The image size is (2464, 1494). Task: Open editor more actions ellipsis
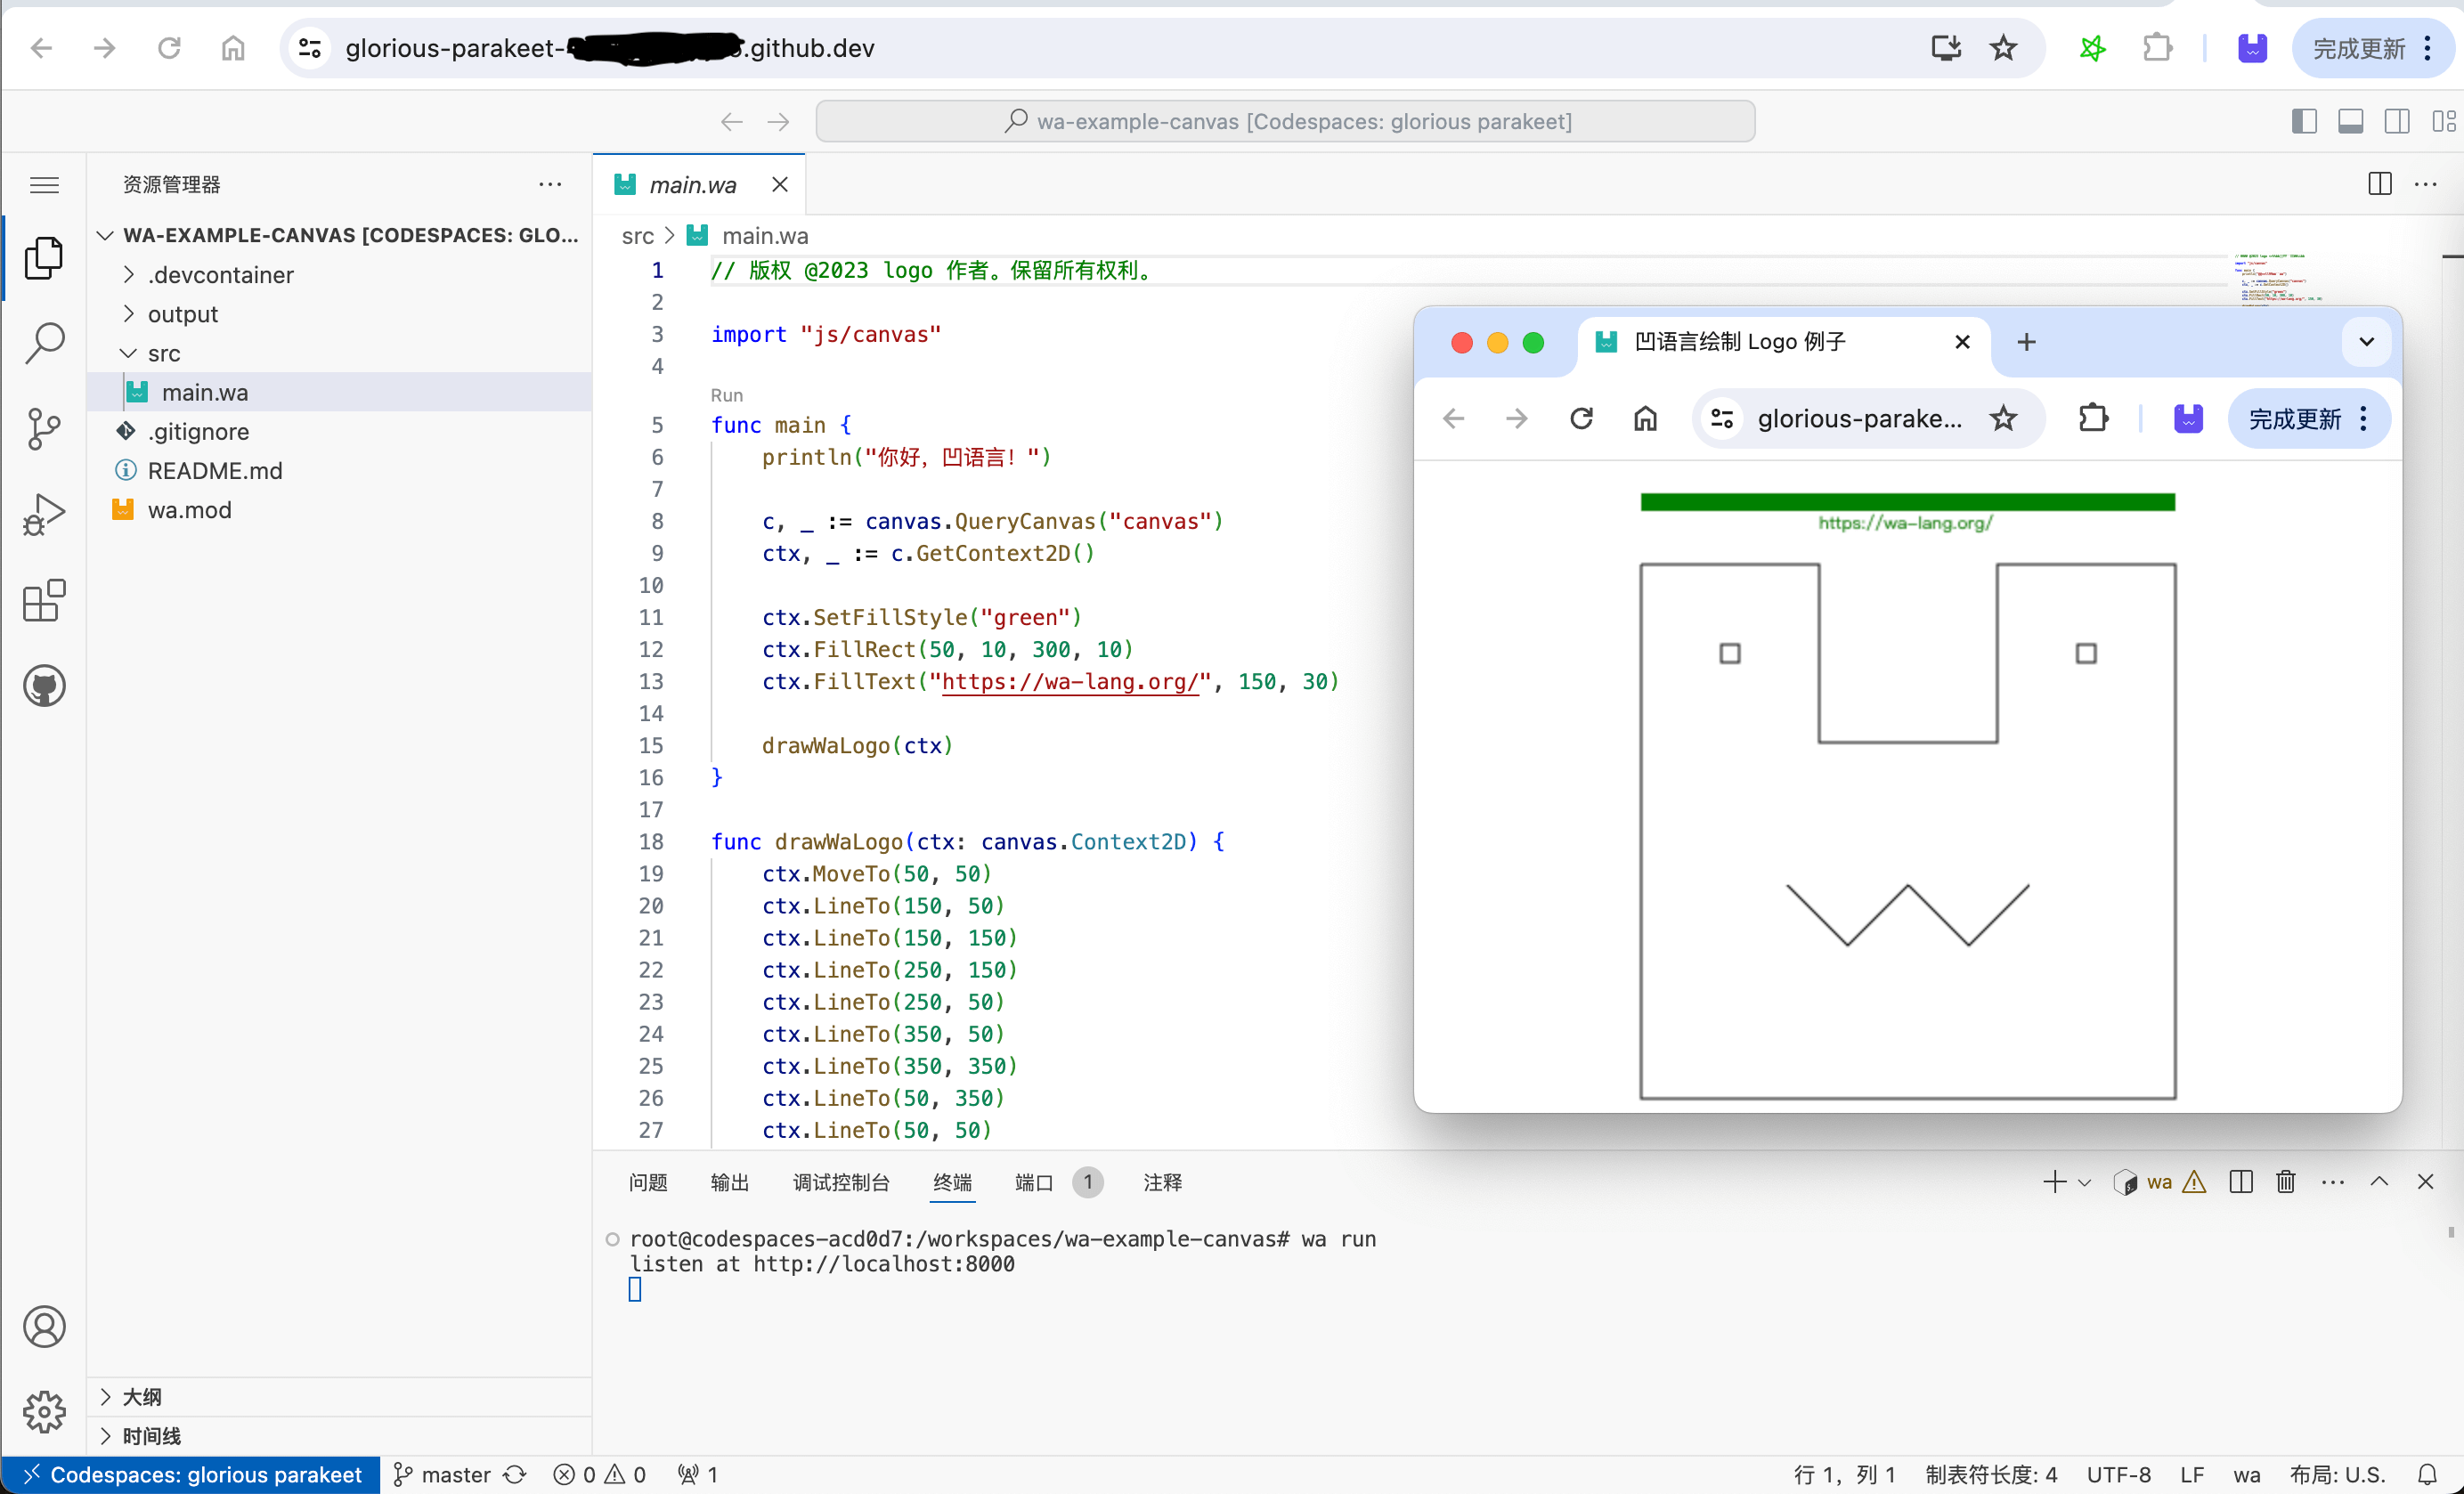click(x=2426, y=184)
